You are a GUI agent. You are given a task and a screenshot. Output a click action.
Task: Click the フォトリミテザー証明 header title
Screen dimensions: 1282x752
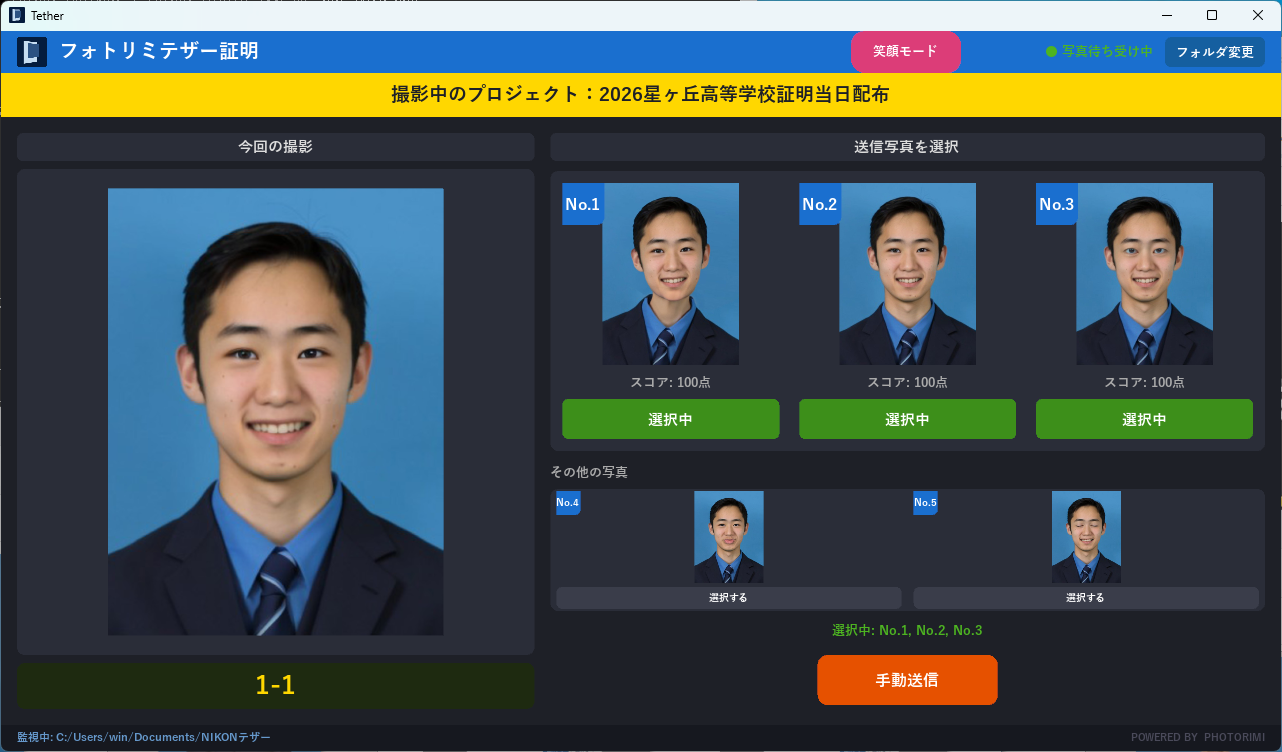[x=159, y=51]
